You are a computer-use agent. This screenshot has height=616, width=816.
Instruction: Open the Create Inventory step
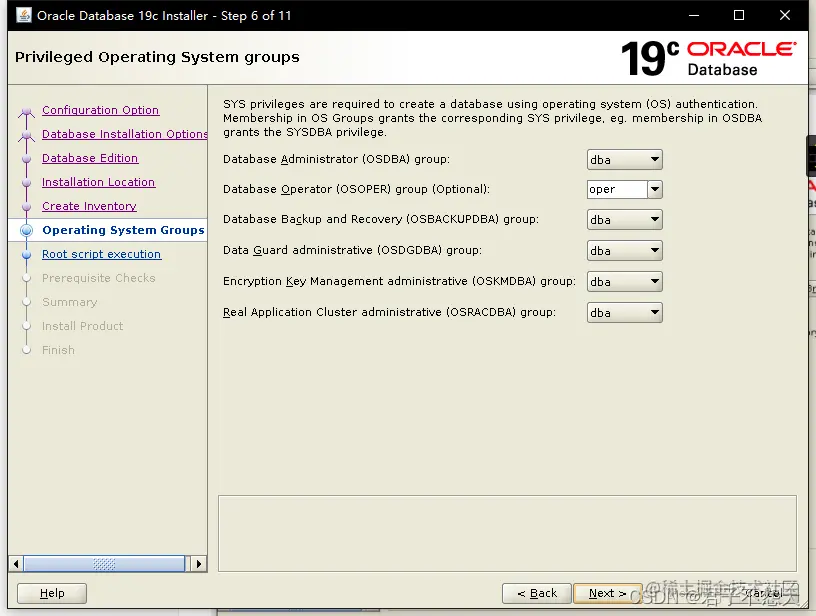pyautogui.click(x=89, y=206)
